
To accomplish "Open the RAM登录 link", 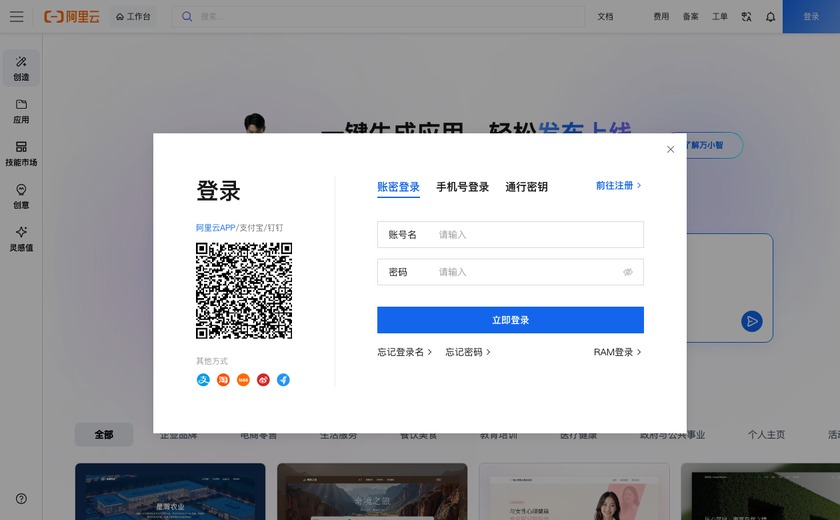I will click(618, 352).
